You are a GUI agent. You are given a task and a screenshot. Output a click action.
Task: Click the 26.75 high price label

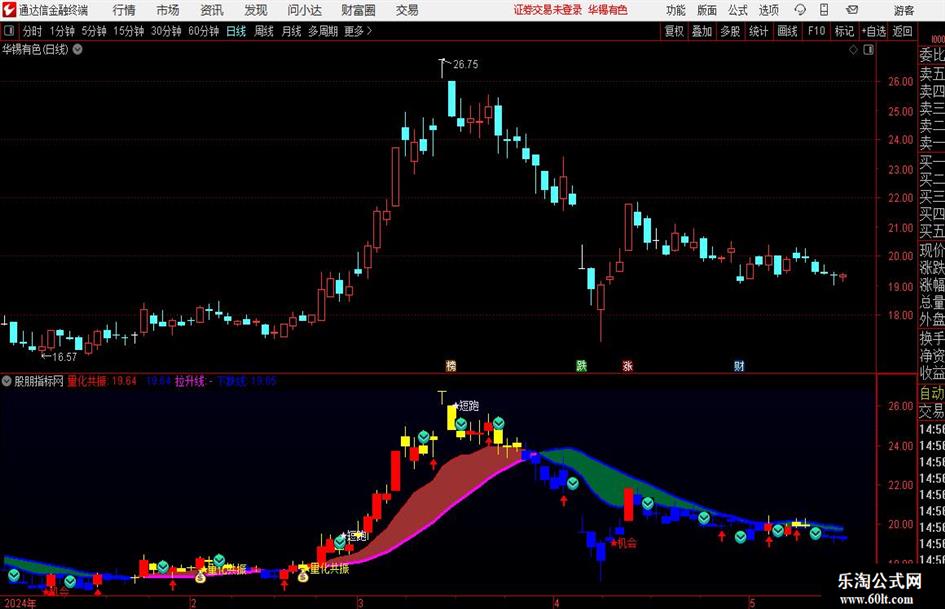465,65
